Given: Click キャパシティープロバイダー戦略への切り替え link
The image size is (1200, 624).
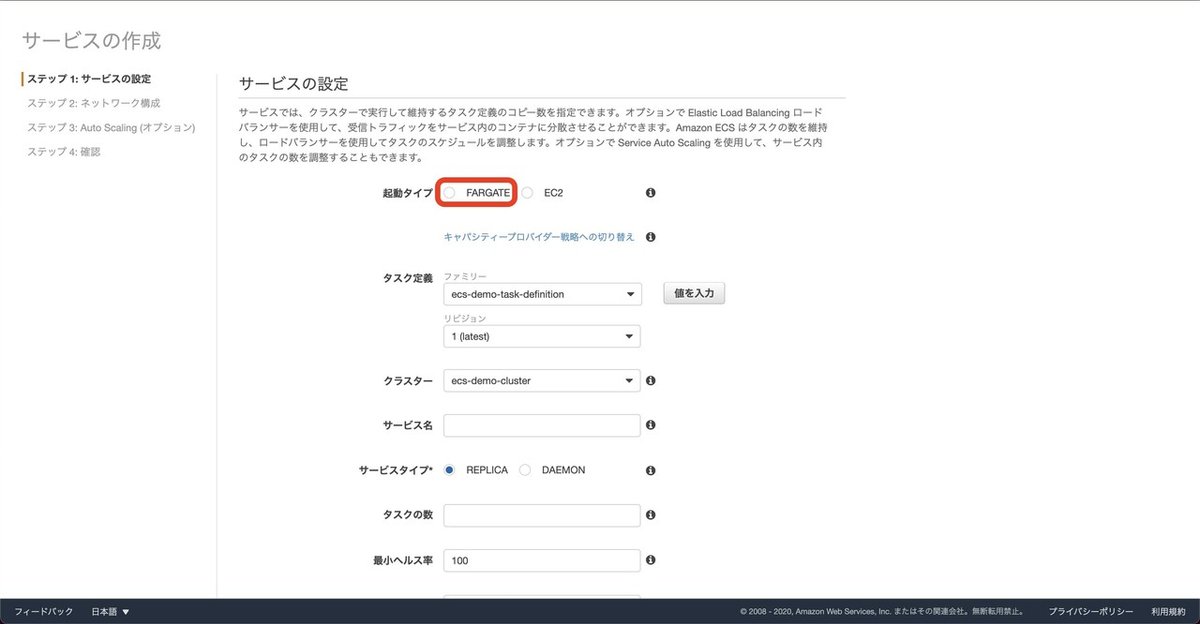Looking at the screenshot, I should tap(539, 237).
